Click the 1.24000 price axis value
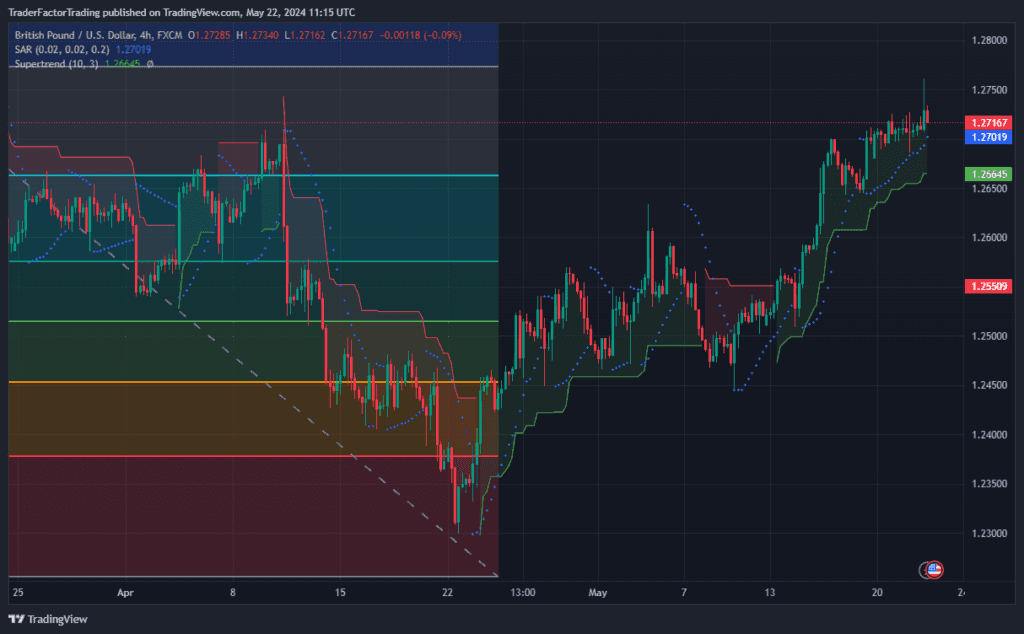The width and height of the screenshot is (1024, 634). tap(989, 435)
